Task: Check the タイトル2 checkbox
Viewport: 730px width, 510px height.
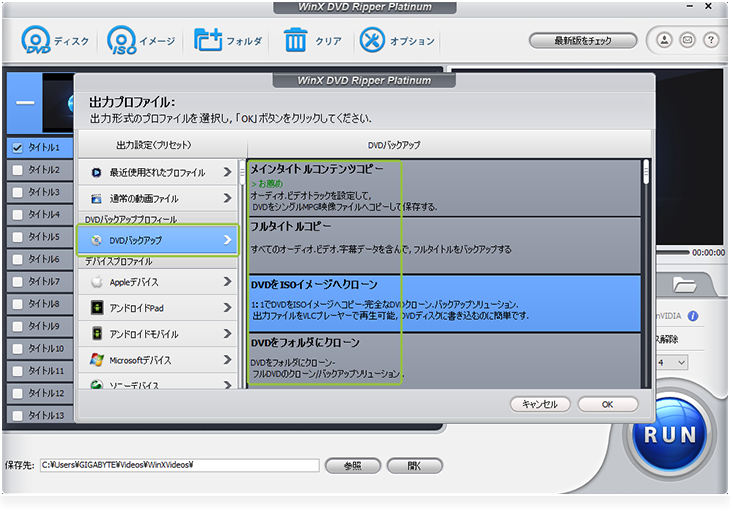Action: 18,170
